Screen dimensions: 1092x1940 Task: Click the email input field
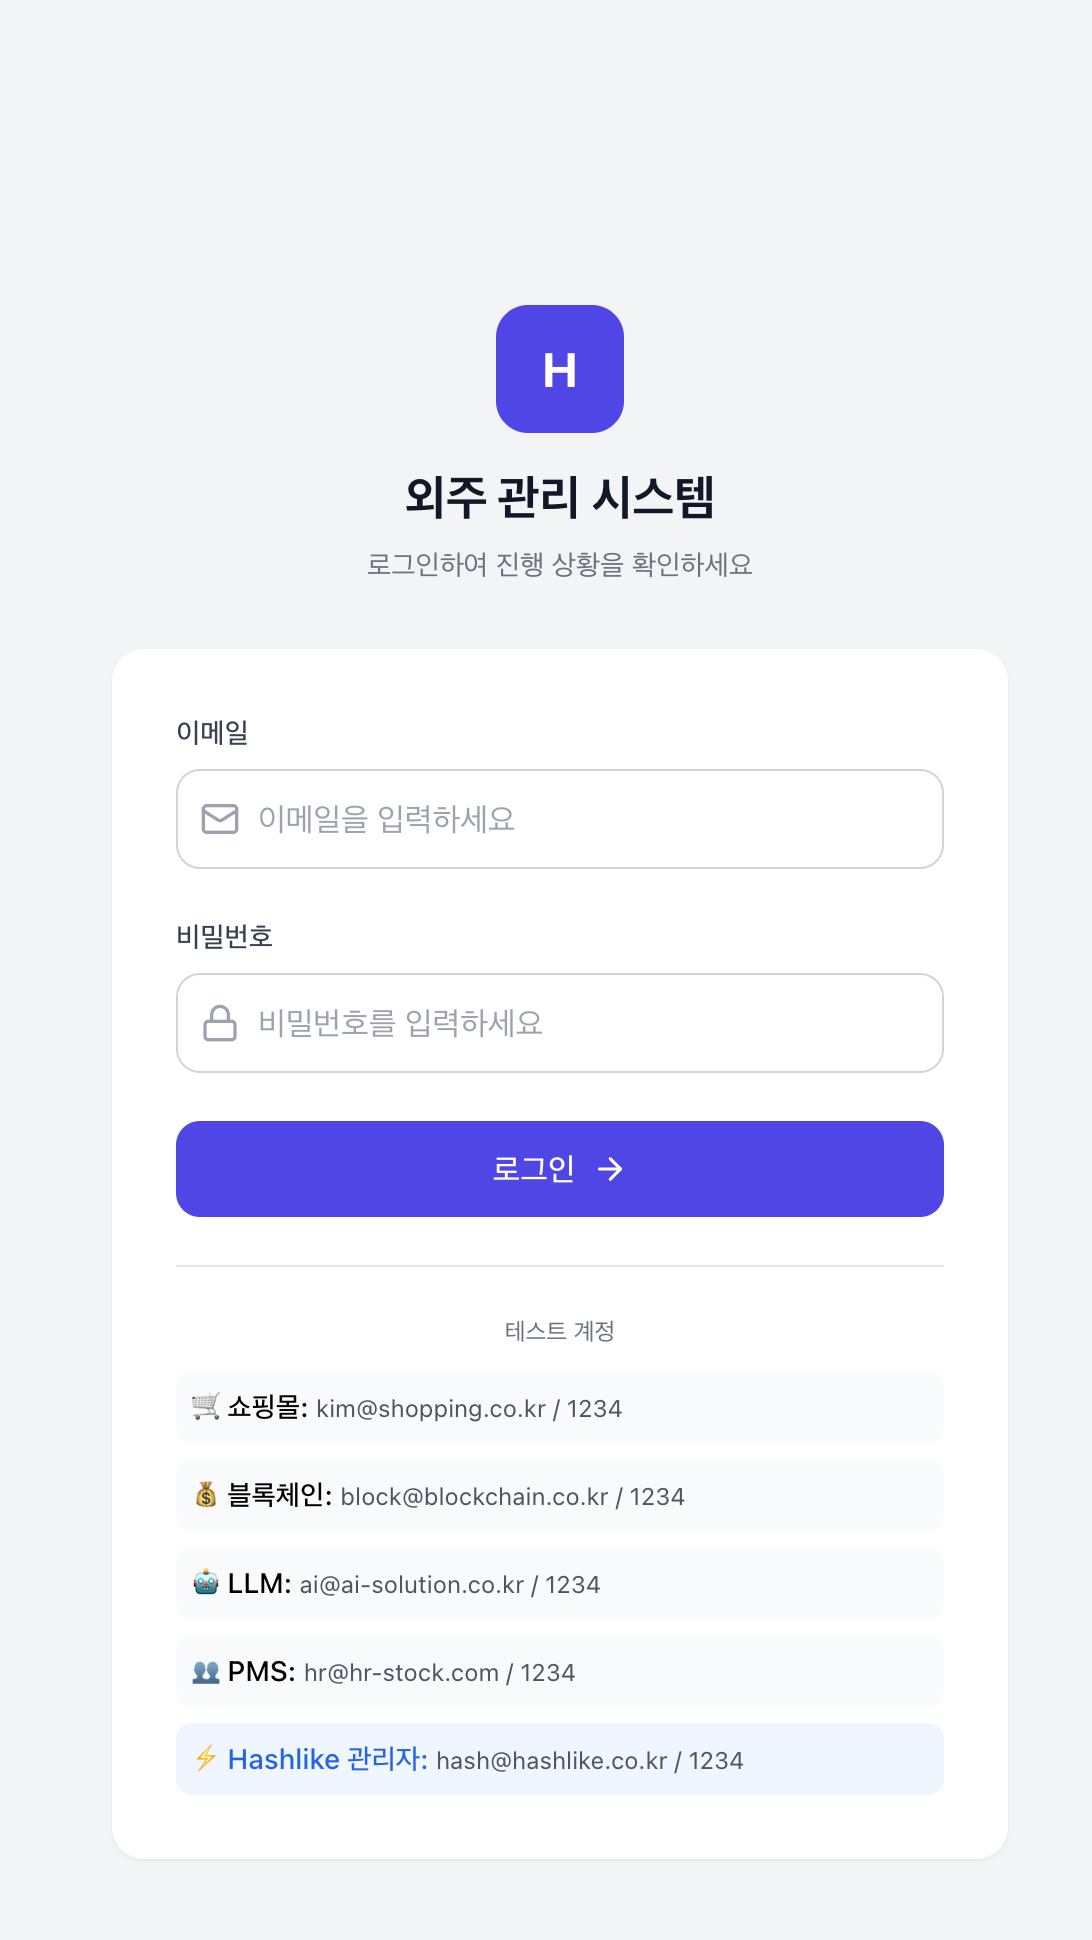click(x=559, y=819)
